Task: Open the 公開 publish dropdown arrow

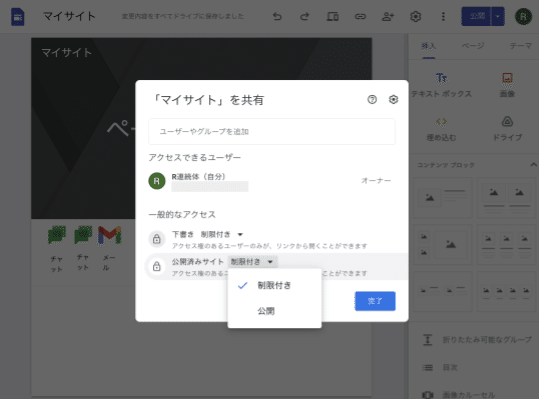Action: 498,16
